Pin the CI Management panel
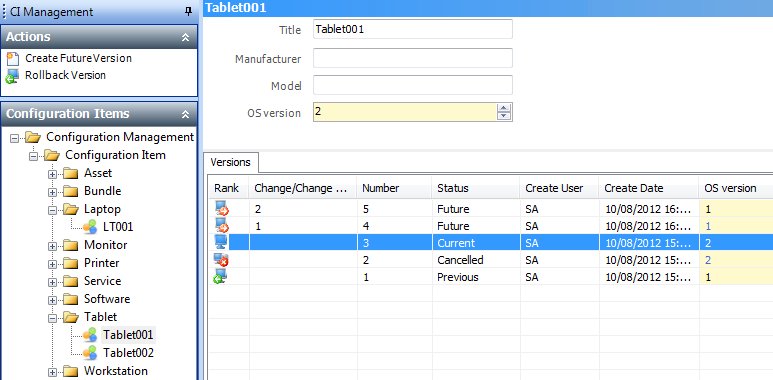Viewport: 773px width, 380px height. pos(188,11)
